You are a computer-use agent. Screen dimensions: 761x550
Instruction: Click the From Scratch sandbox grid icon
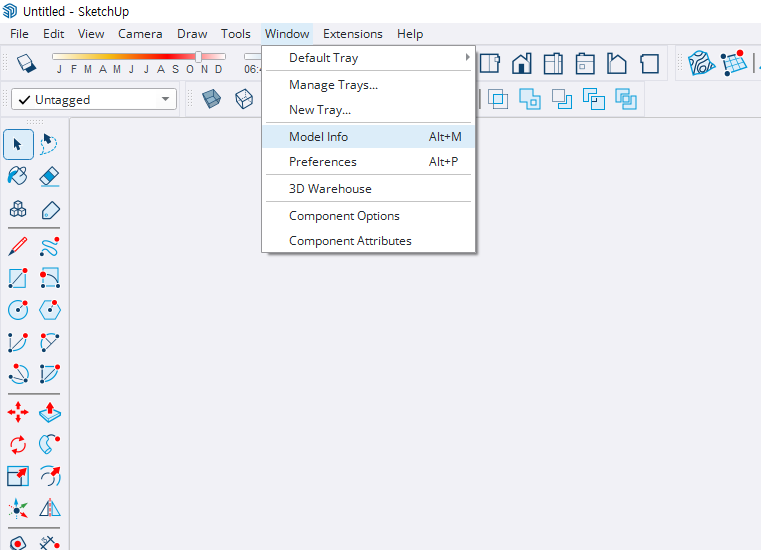[733, 63]
